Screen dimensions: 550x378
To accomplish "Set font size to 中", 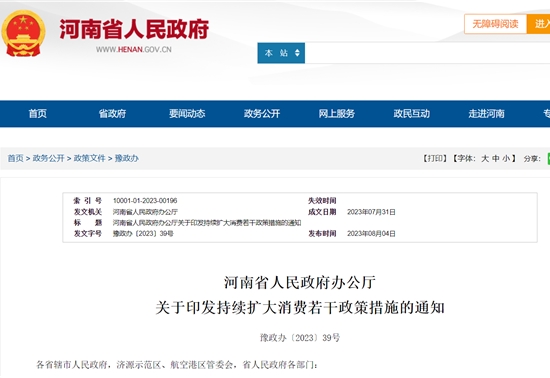I will (x=495, y=158).
